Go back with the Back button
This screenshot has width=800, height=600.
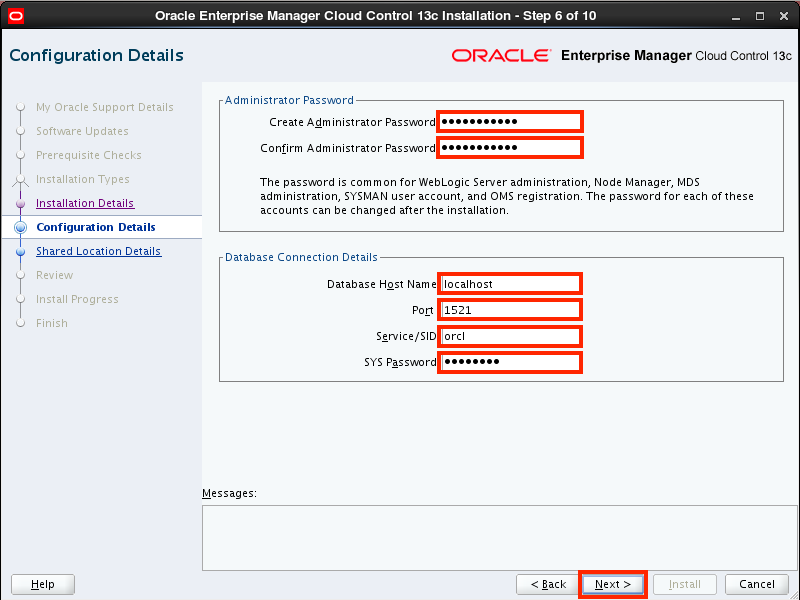coord(548,584)
